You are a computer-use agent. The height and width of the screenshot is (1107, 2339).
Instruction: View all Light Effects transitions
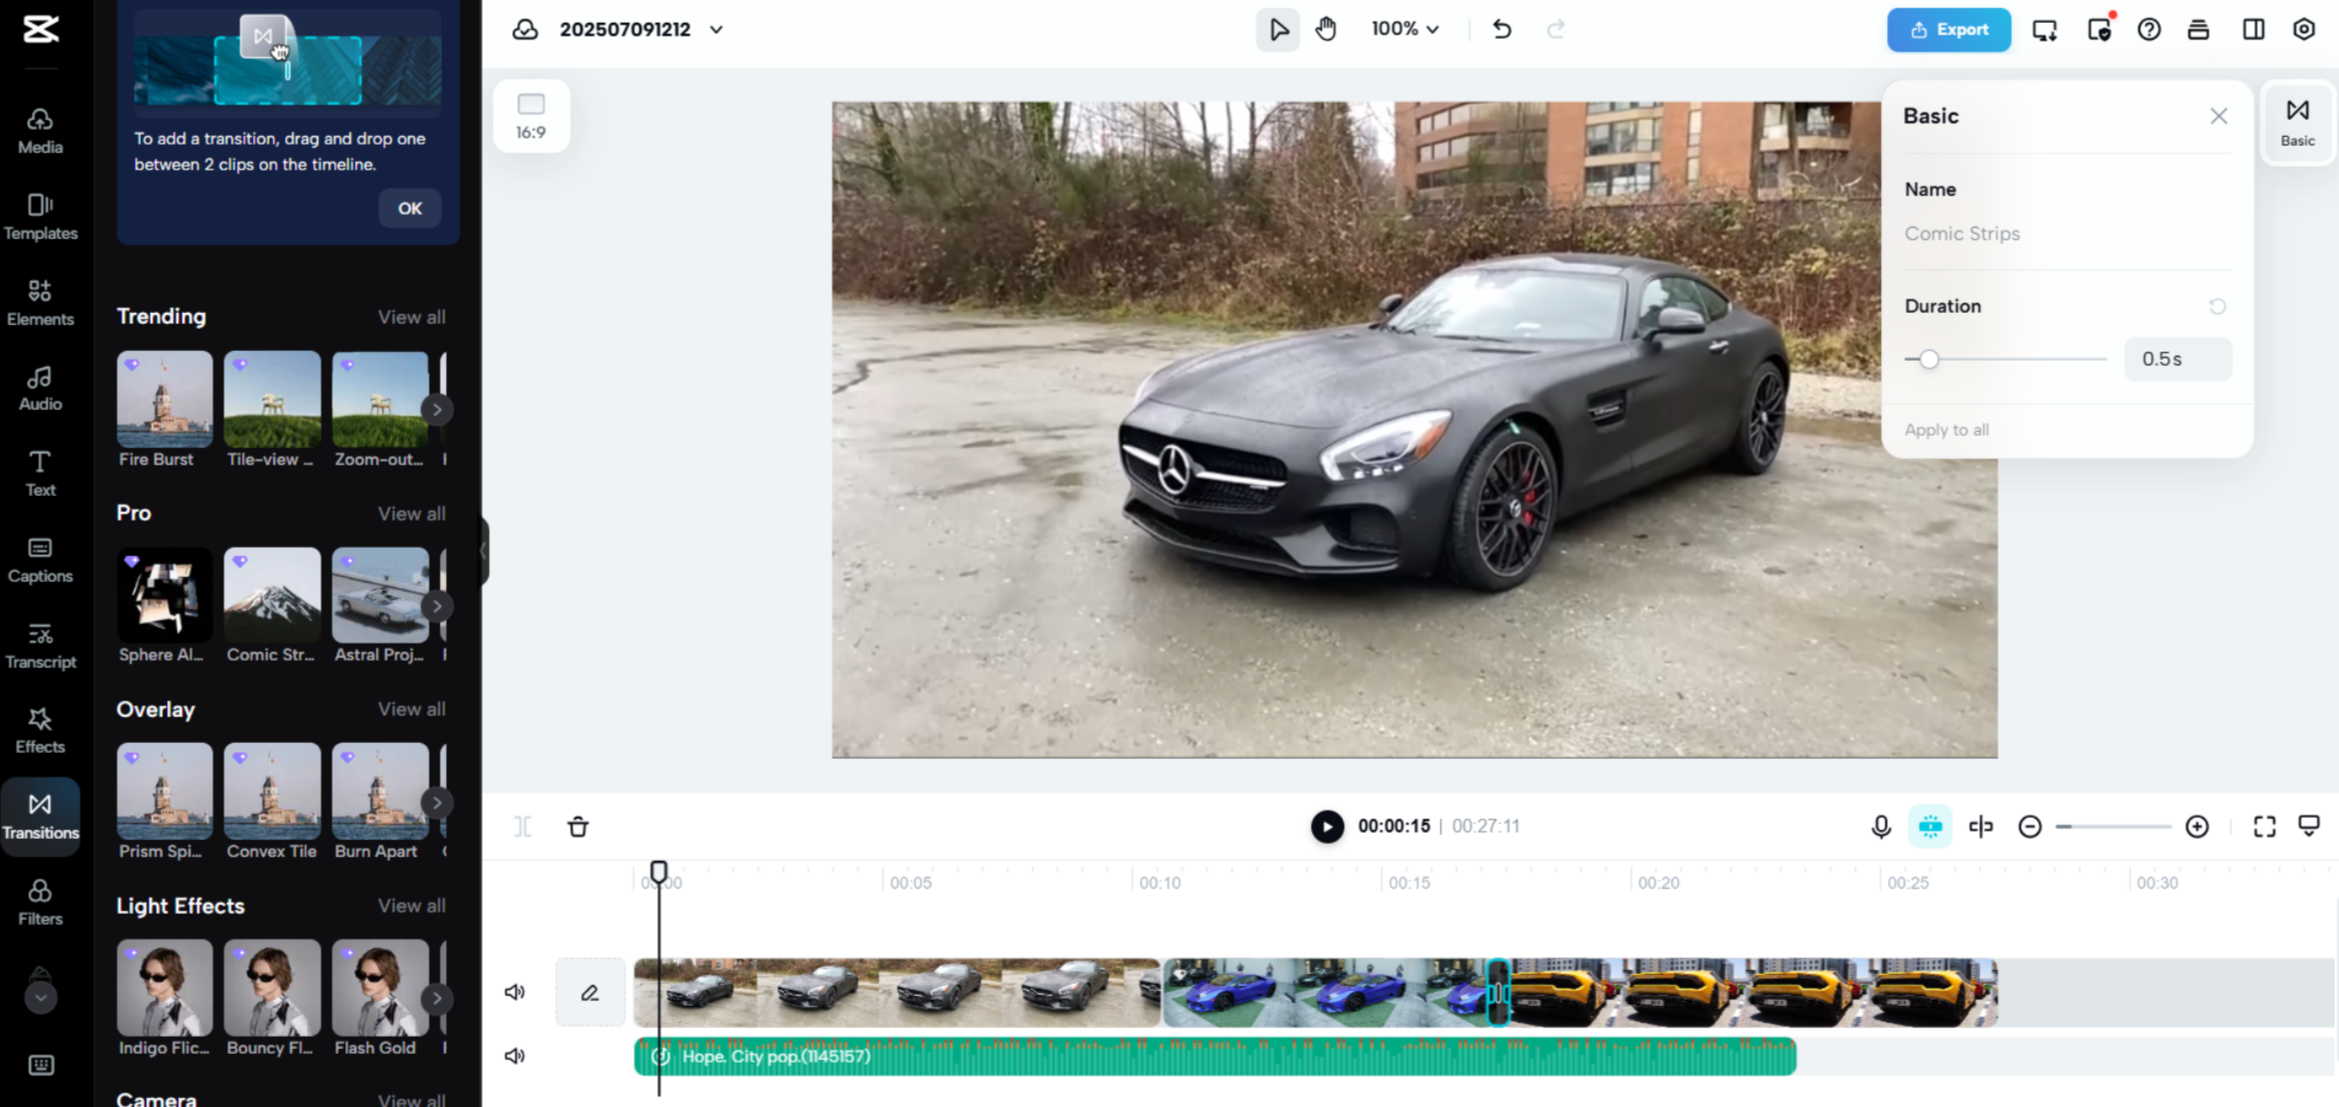(x=411, y=906)
